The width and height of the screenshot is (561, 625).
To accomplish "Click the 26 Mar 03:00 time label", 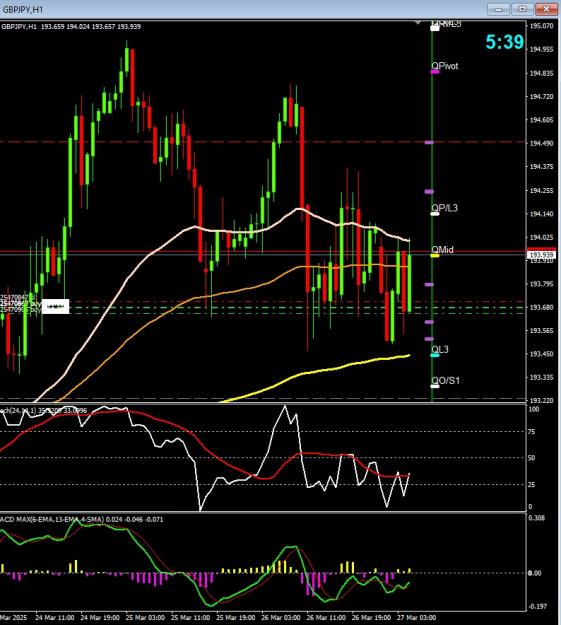I will click(281, 617).
